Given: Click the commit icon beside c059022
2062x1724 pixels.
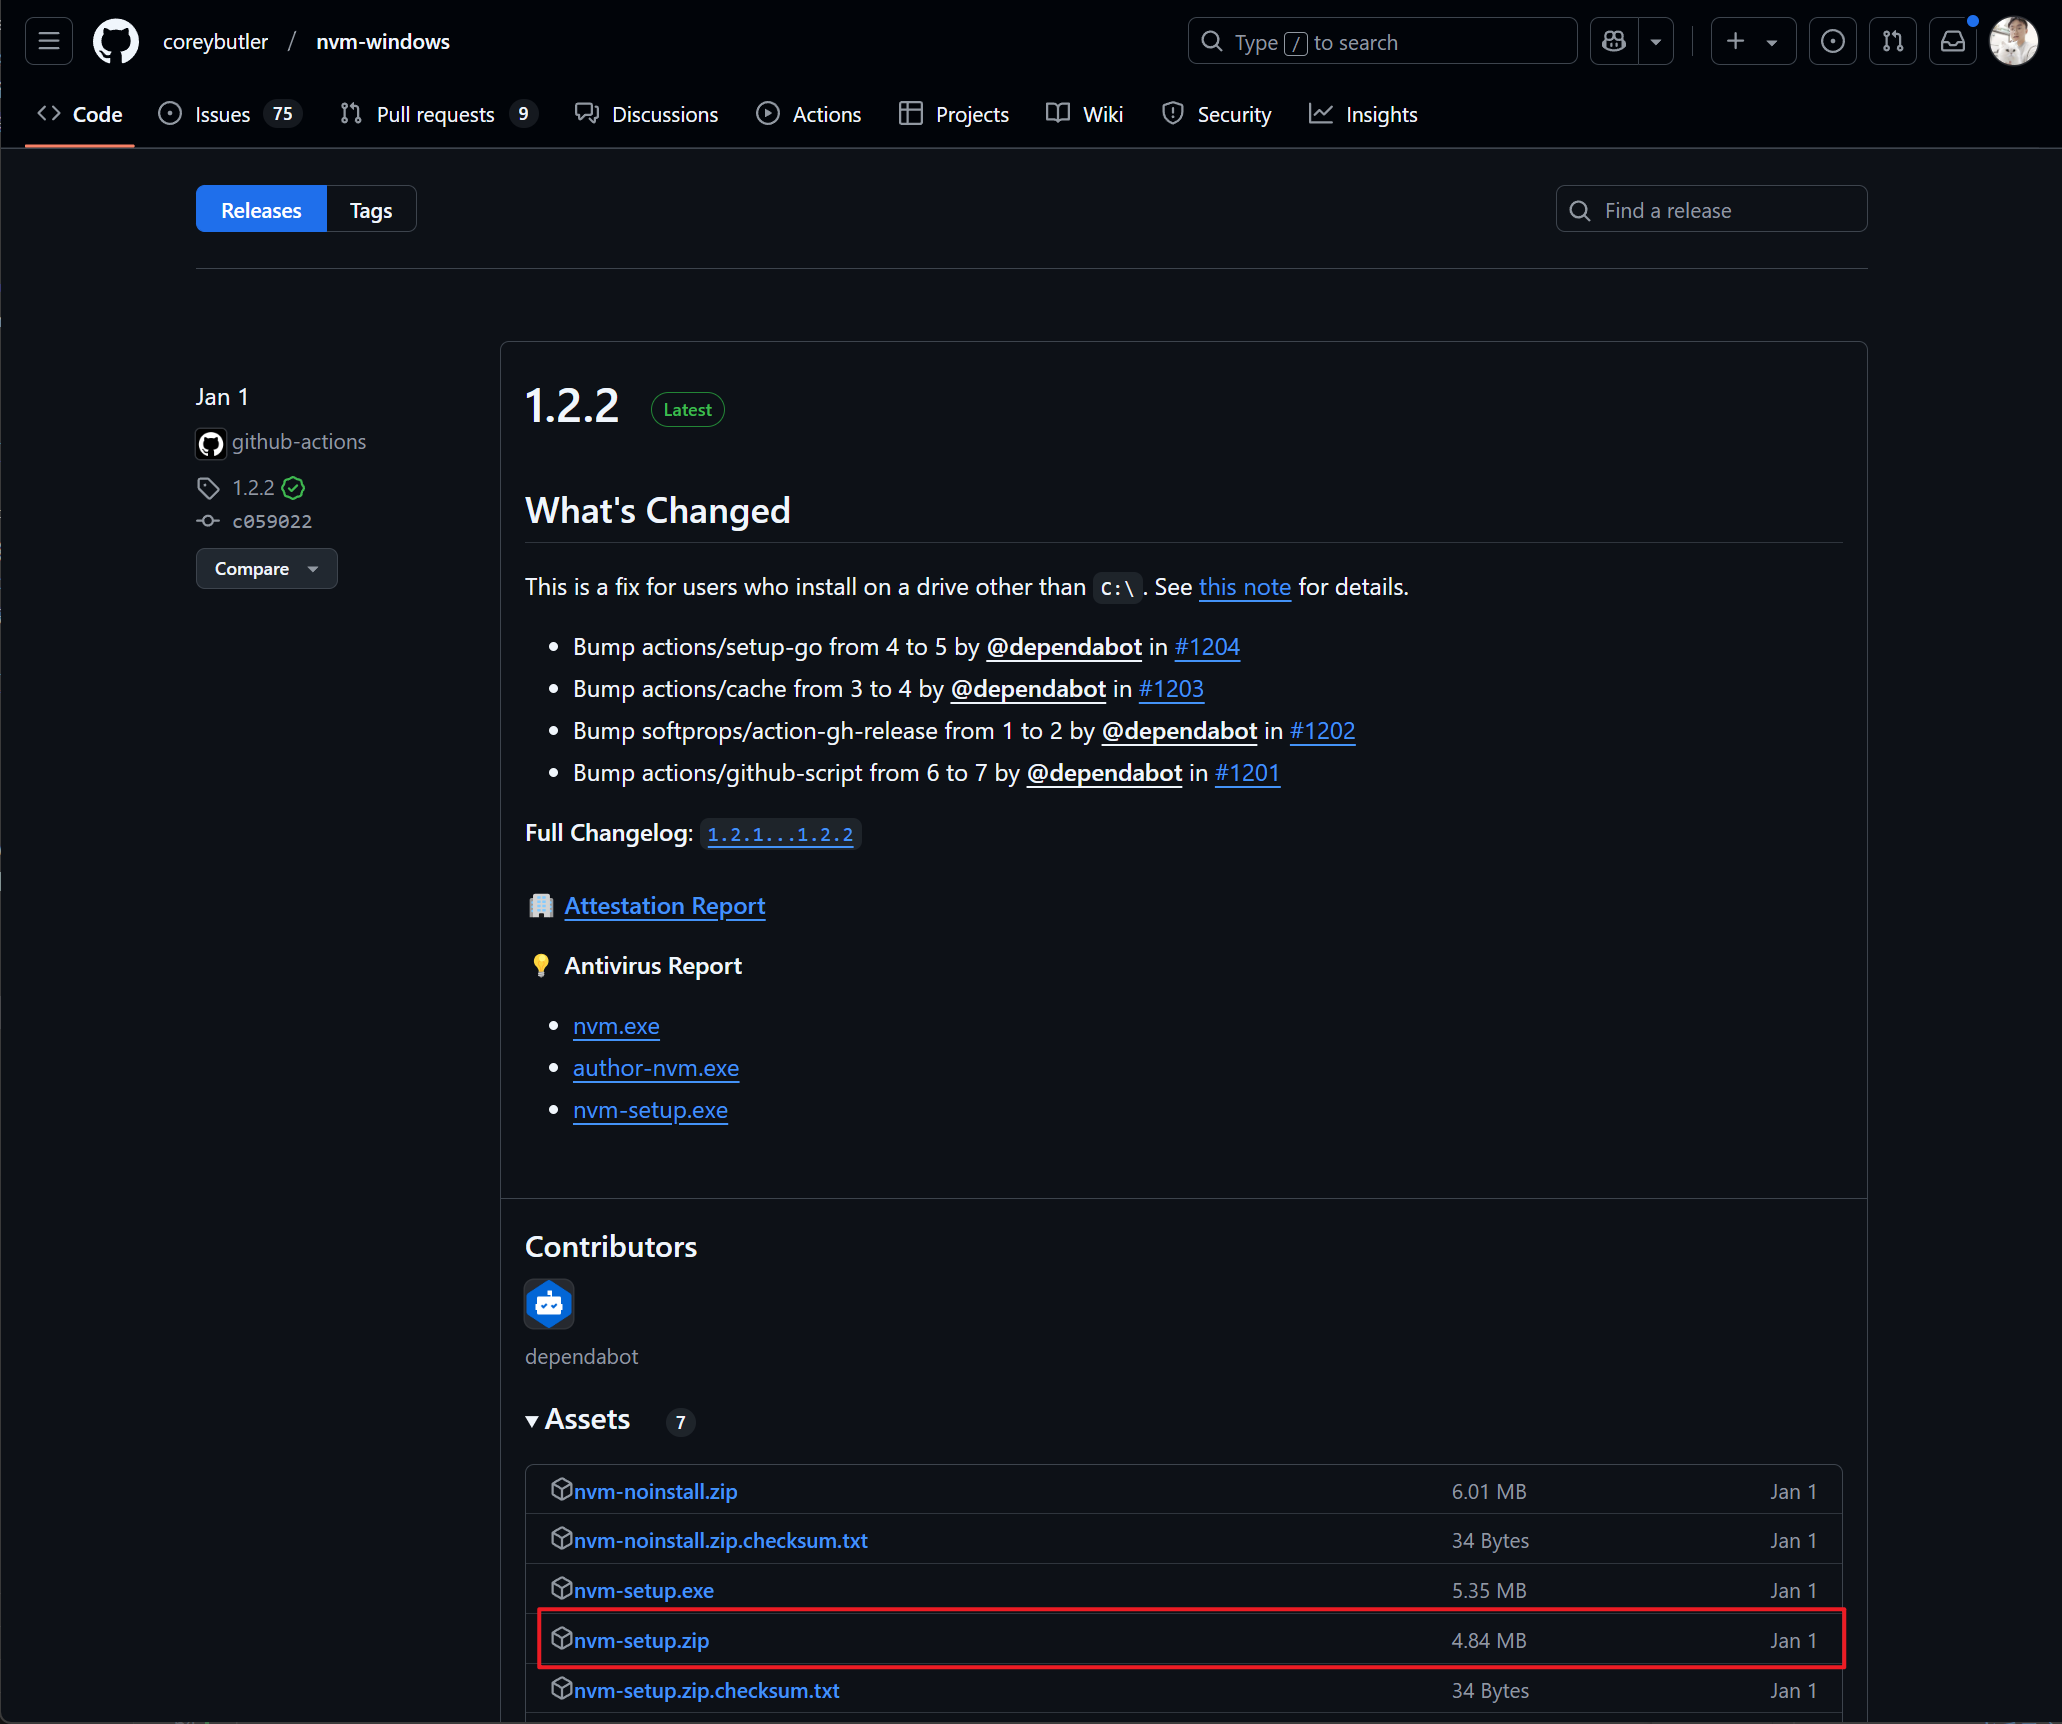Looking at the screenshot, I should 208,521.
